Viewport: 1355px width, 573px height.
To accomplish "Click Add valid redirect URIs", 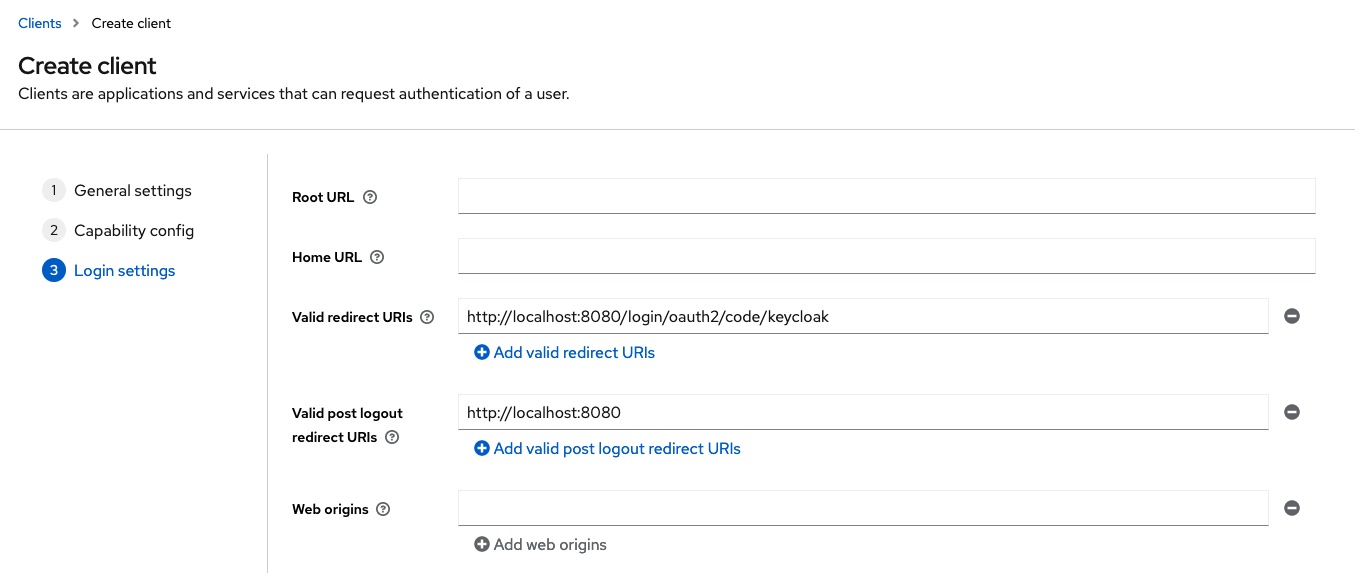I will click(564, 352).
